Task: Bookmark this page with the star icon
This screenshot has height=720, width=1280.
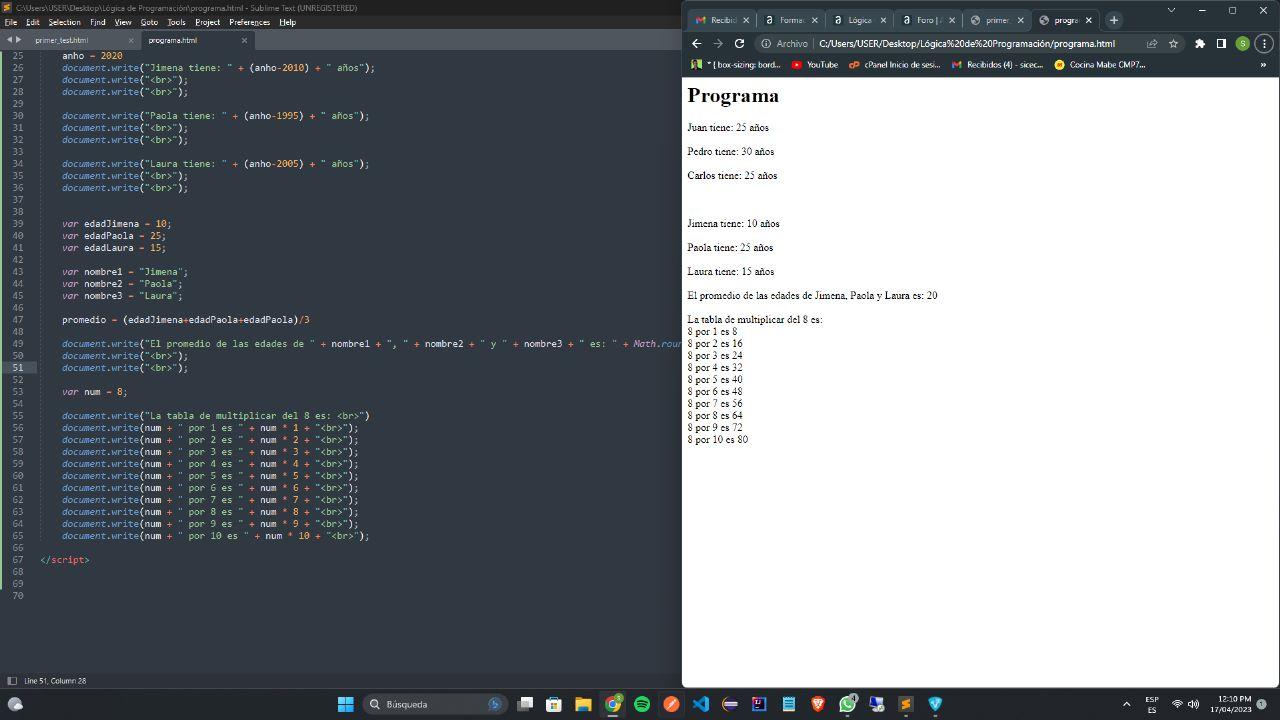Action: [x=1174, y=43]
